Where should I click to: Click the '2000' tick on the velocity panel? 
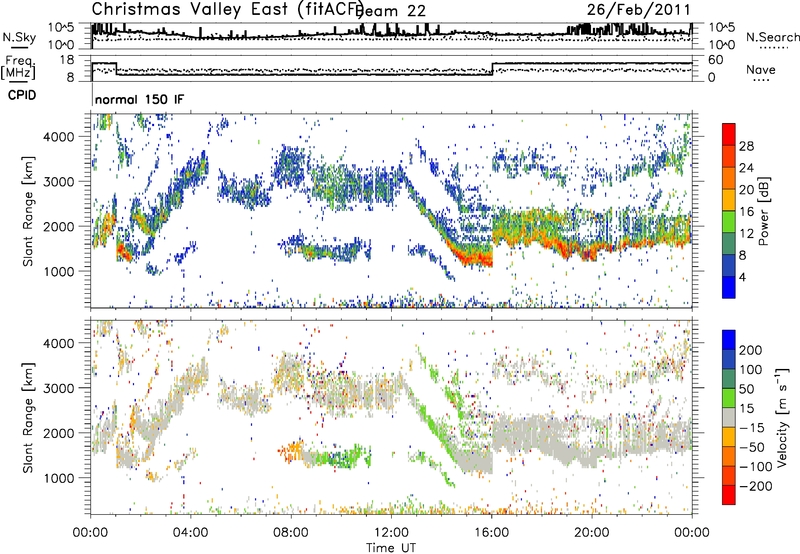pos(58,433)
